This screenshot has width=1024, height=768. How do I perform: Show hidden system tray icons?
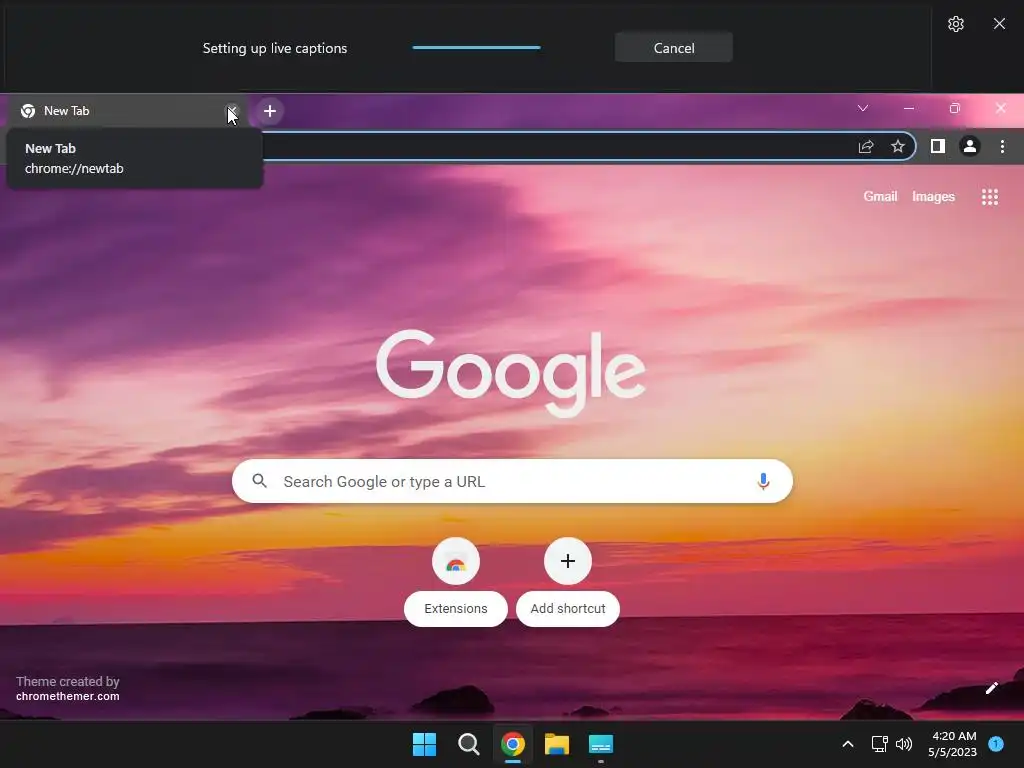click(848, 744)
